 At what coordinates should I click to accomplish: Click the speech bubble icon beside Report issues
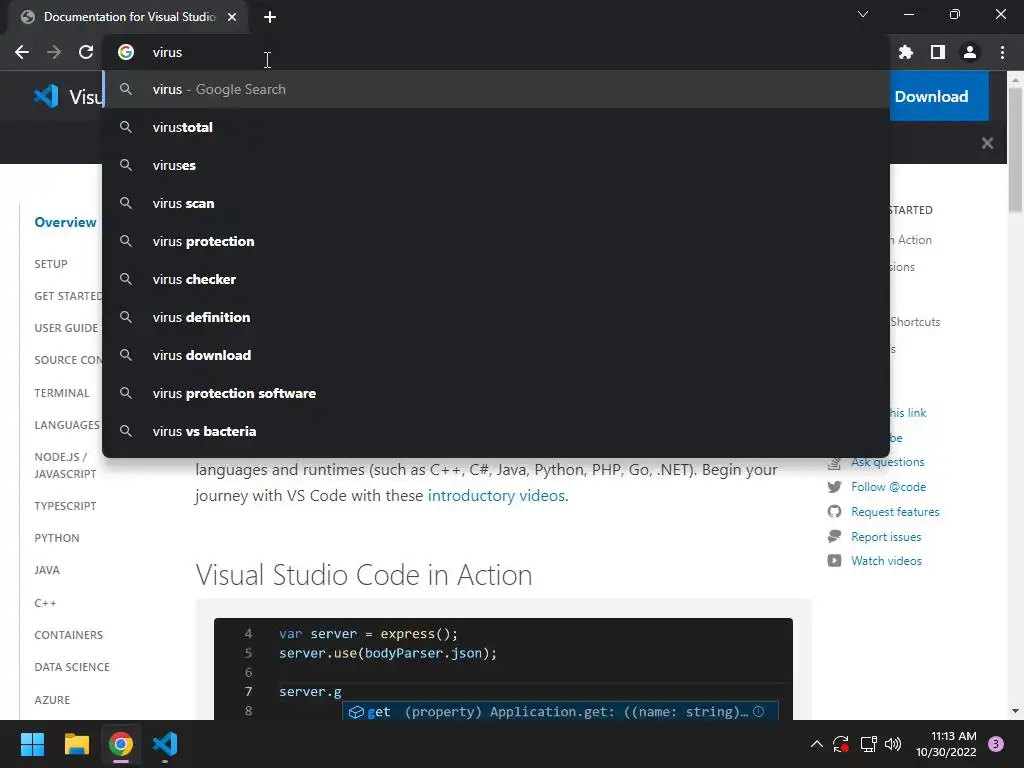pos(835,536)
